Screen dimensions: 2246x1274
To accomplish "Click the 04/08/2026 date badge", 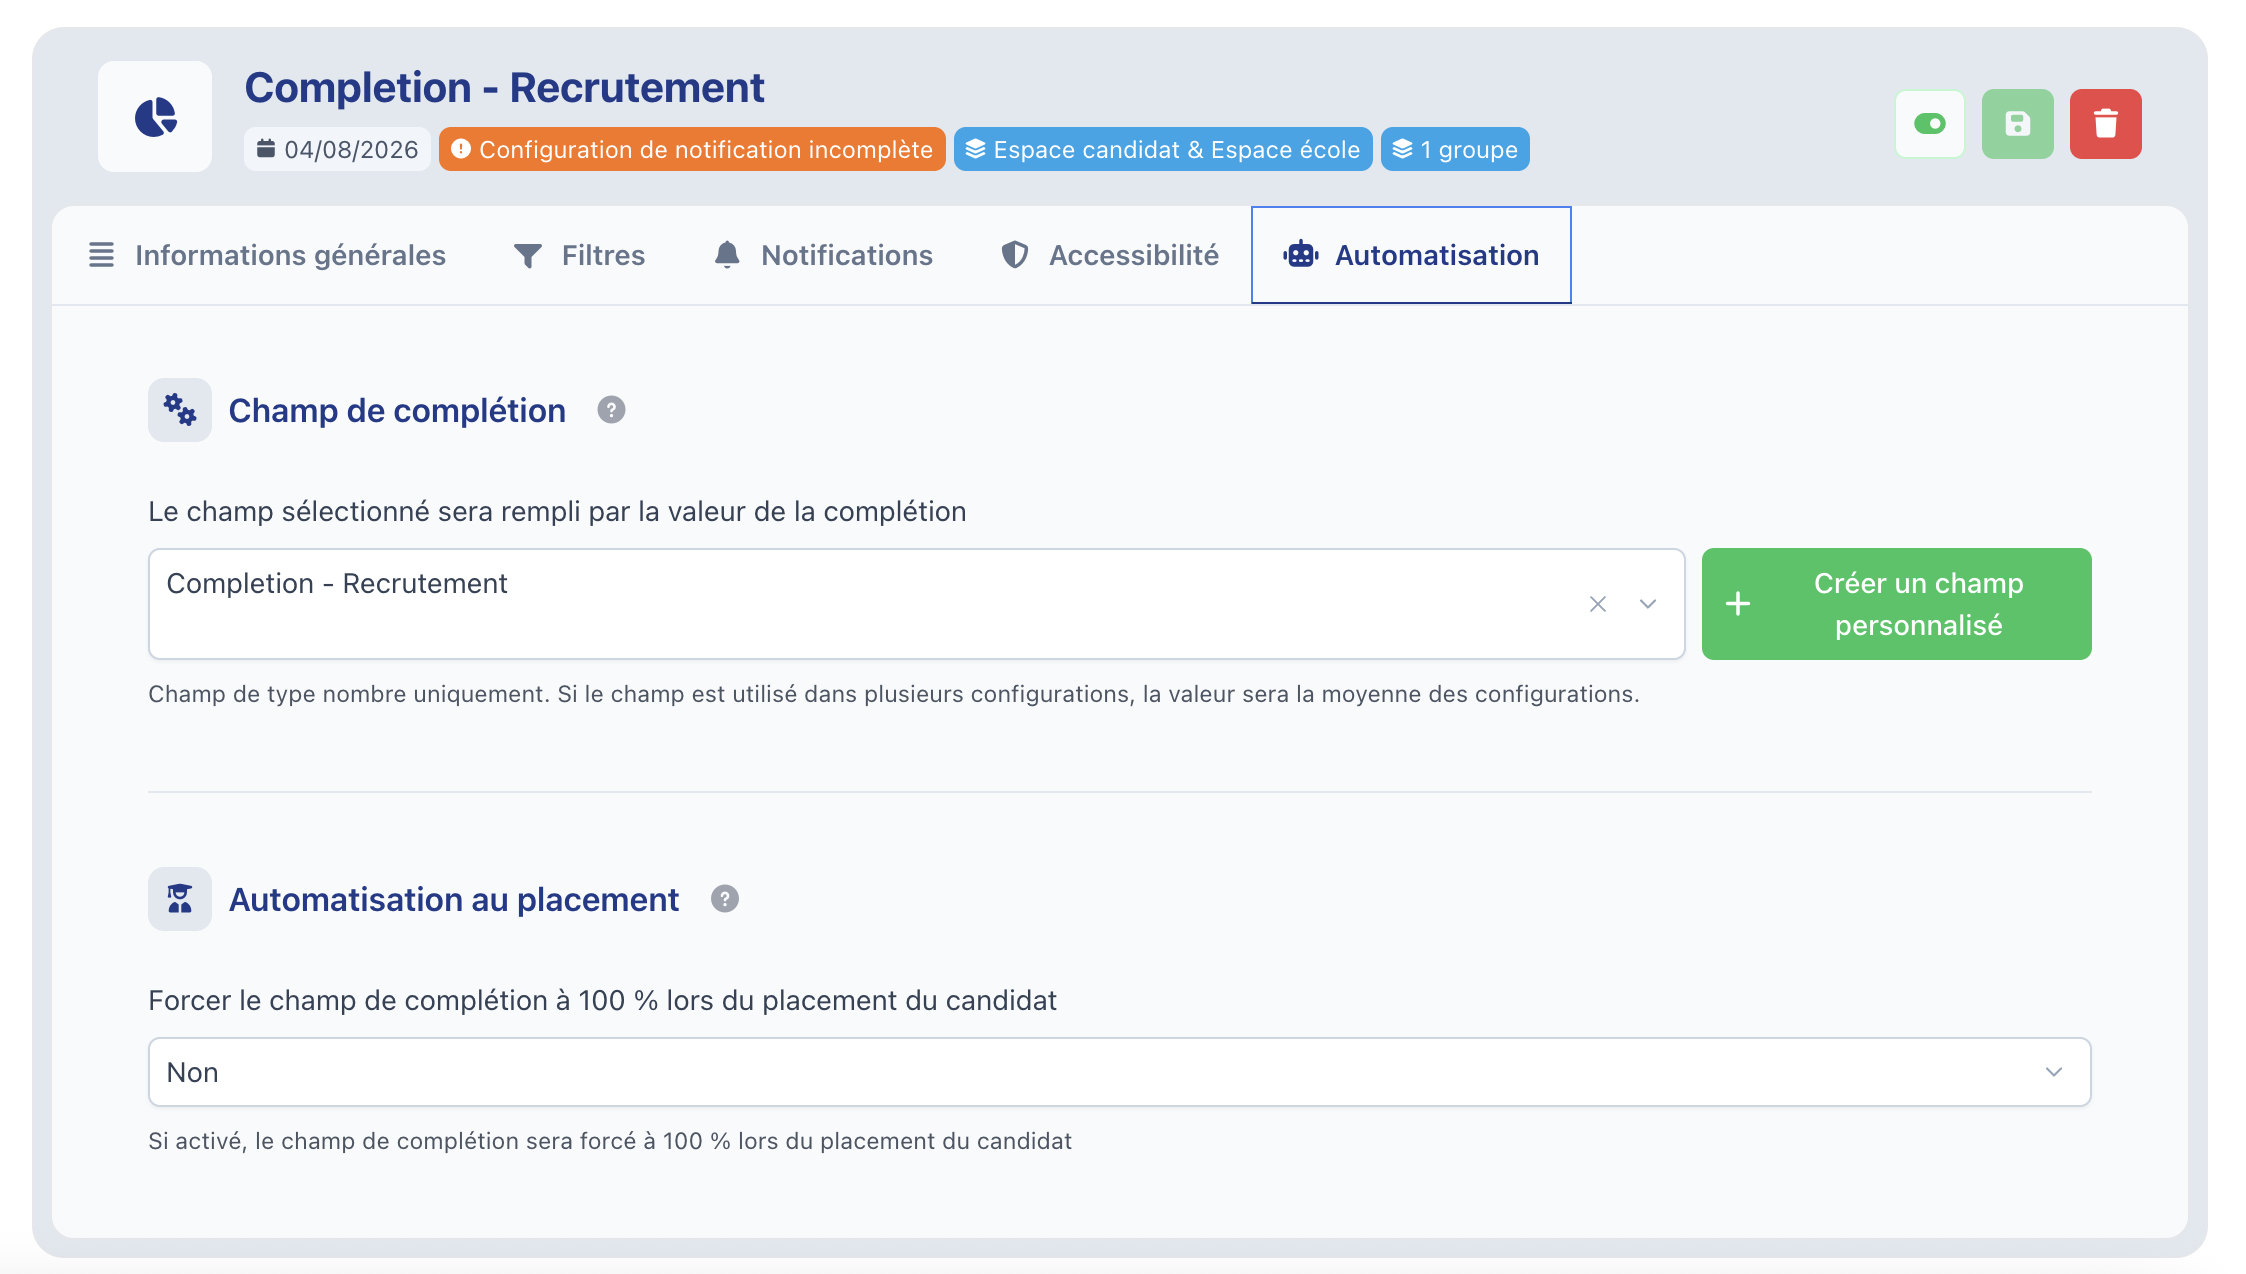I will [337, 149].
